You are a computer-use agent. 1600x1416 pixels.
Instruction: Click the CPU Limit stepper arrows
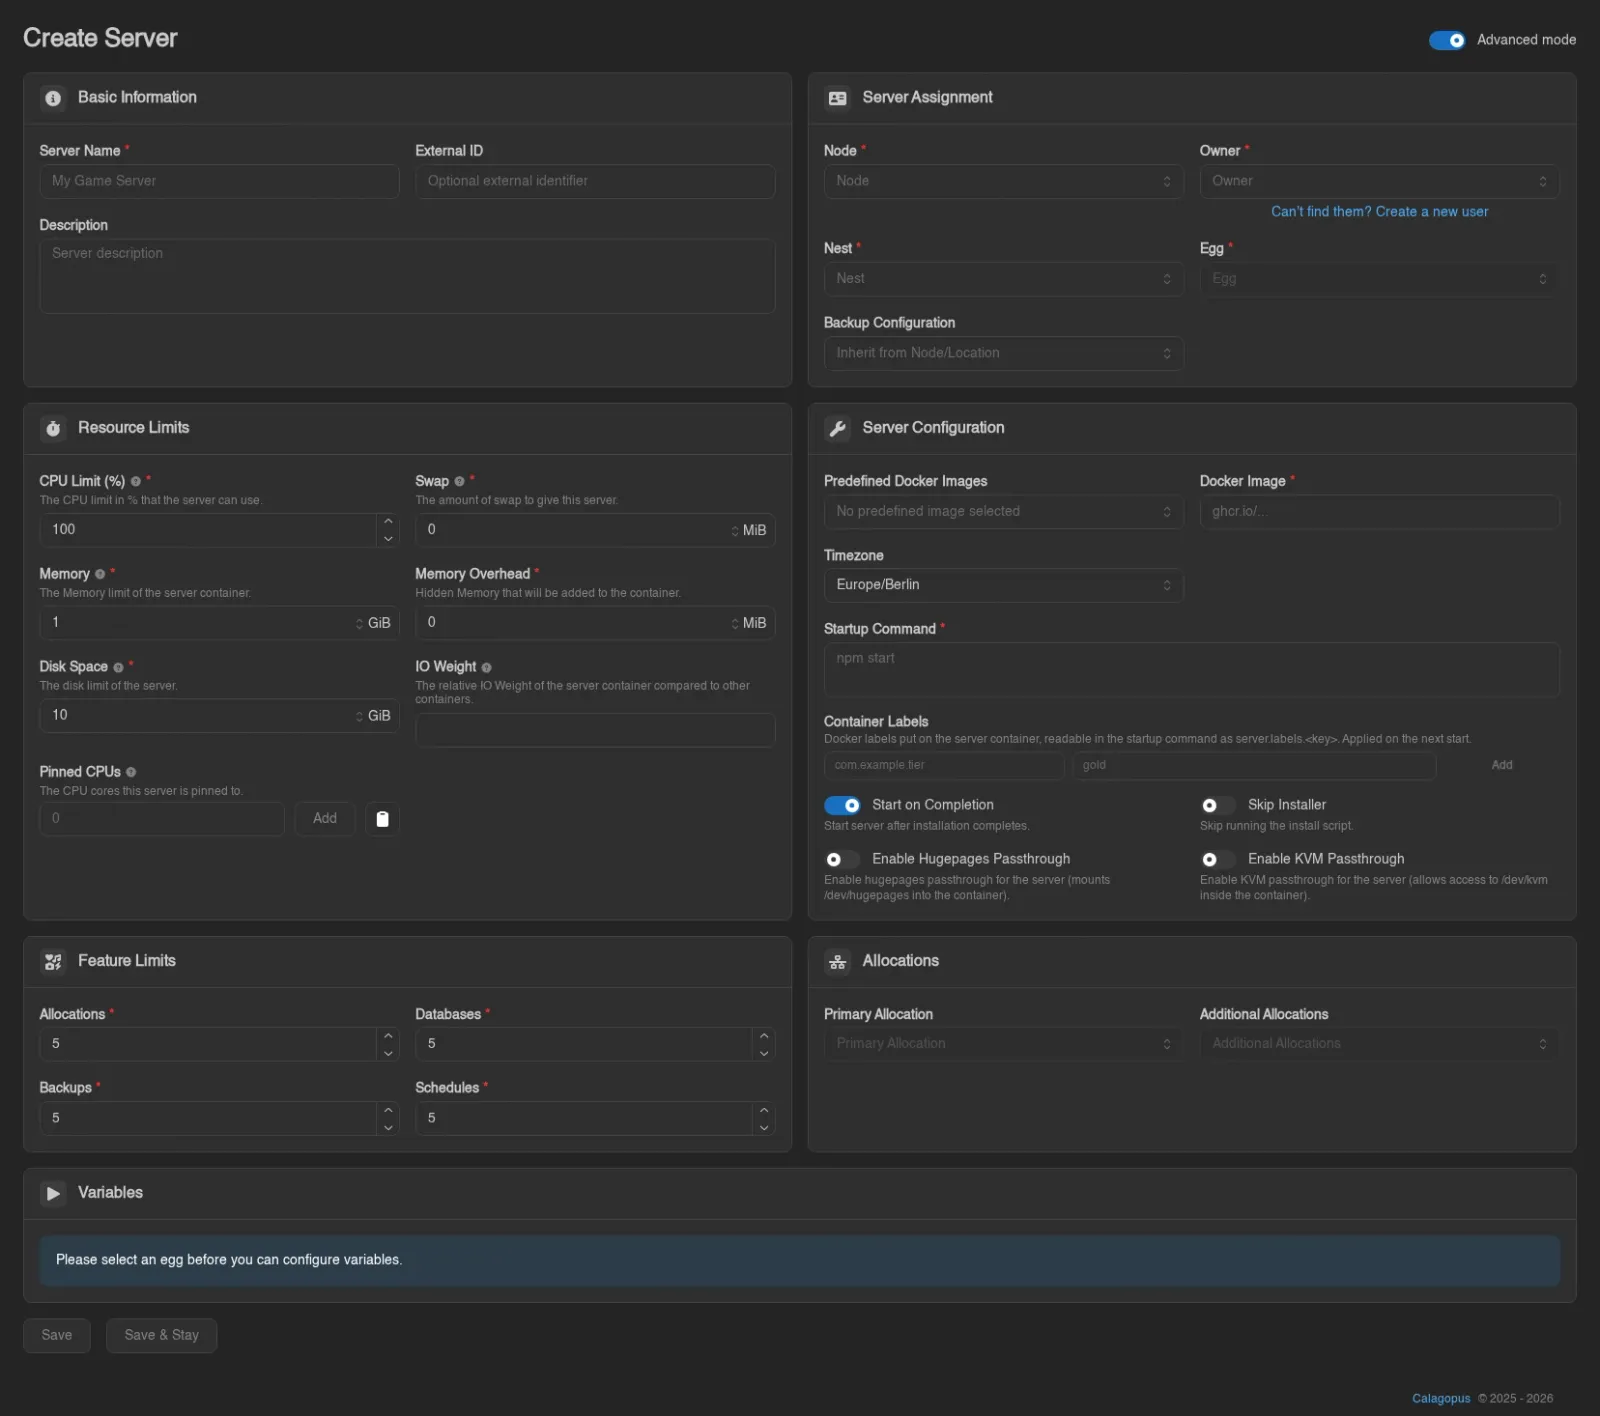point(388,530)
